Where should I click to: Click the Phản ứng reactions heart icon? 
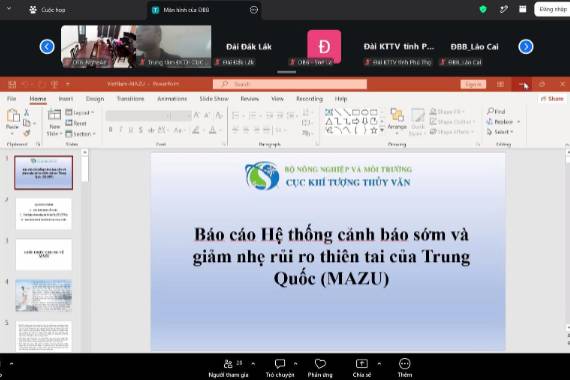320,364
